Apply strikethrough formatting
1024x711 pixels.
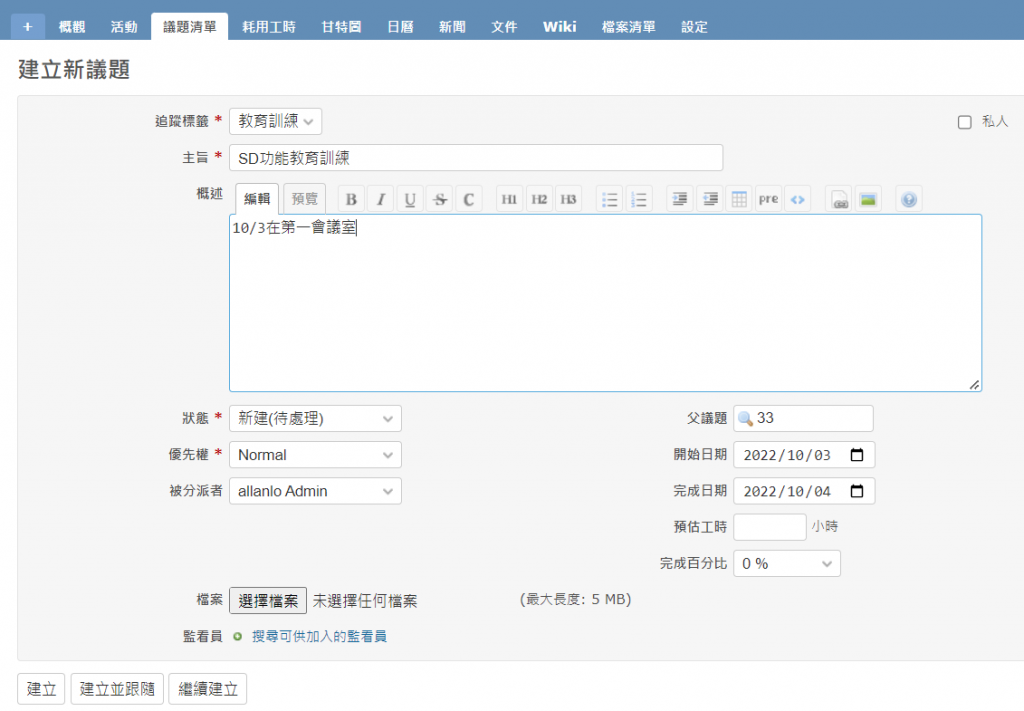point(440,199)
